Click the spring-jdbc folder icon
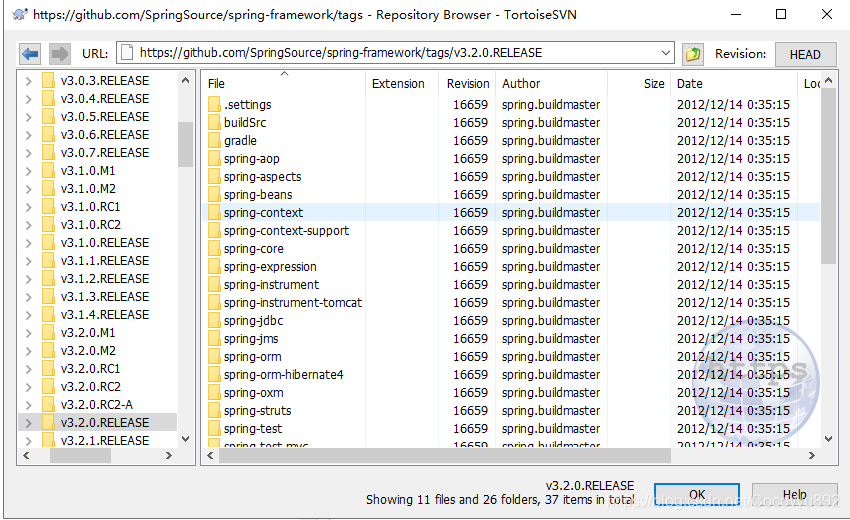The image size is (850, 520). (214, 320)
